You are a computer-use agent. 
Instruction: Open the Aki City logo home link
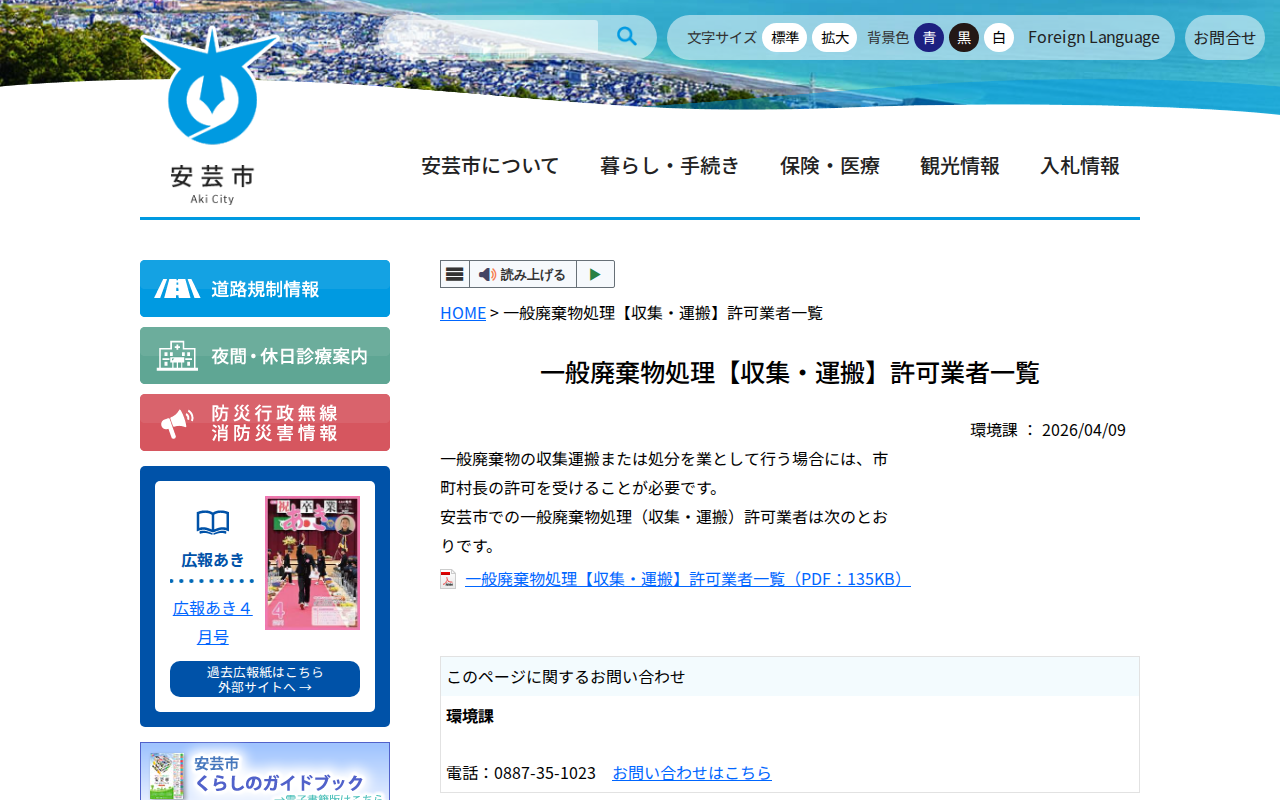[x=211, y=115]
